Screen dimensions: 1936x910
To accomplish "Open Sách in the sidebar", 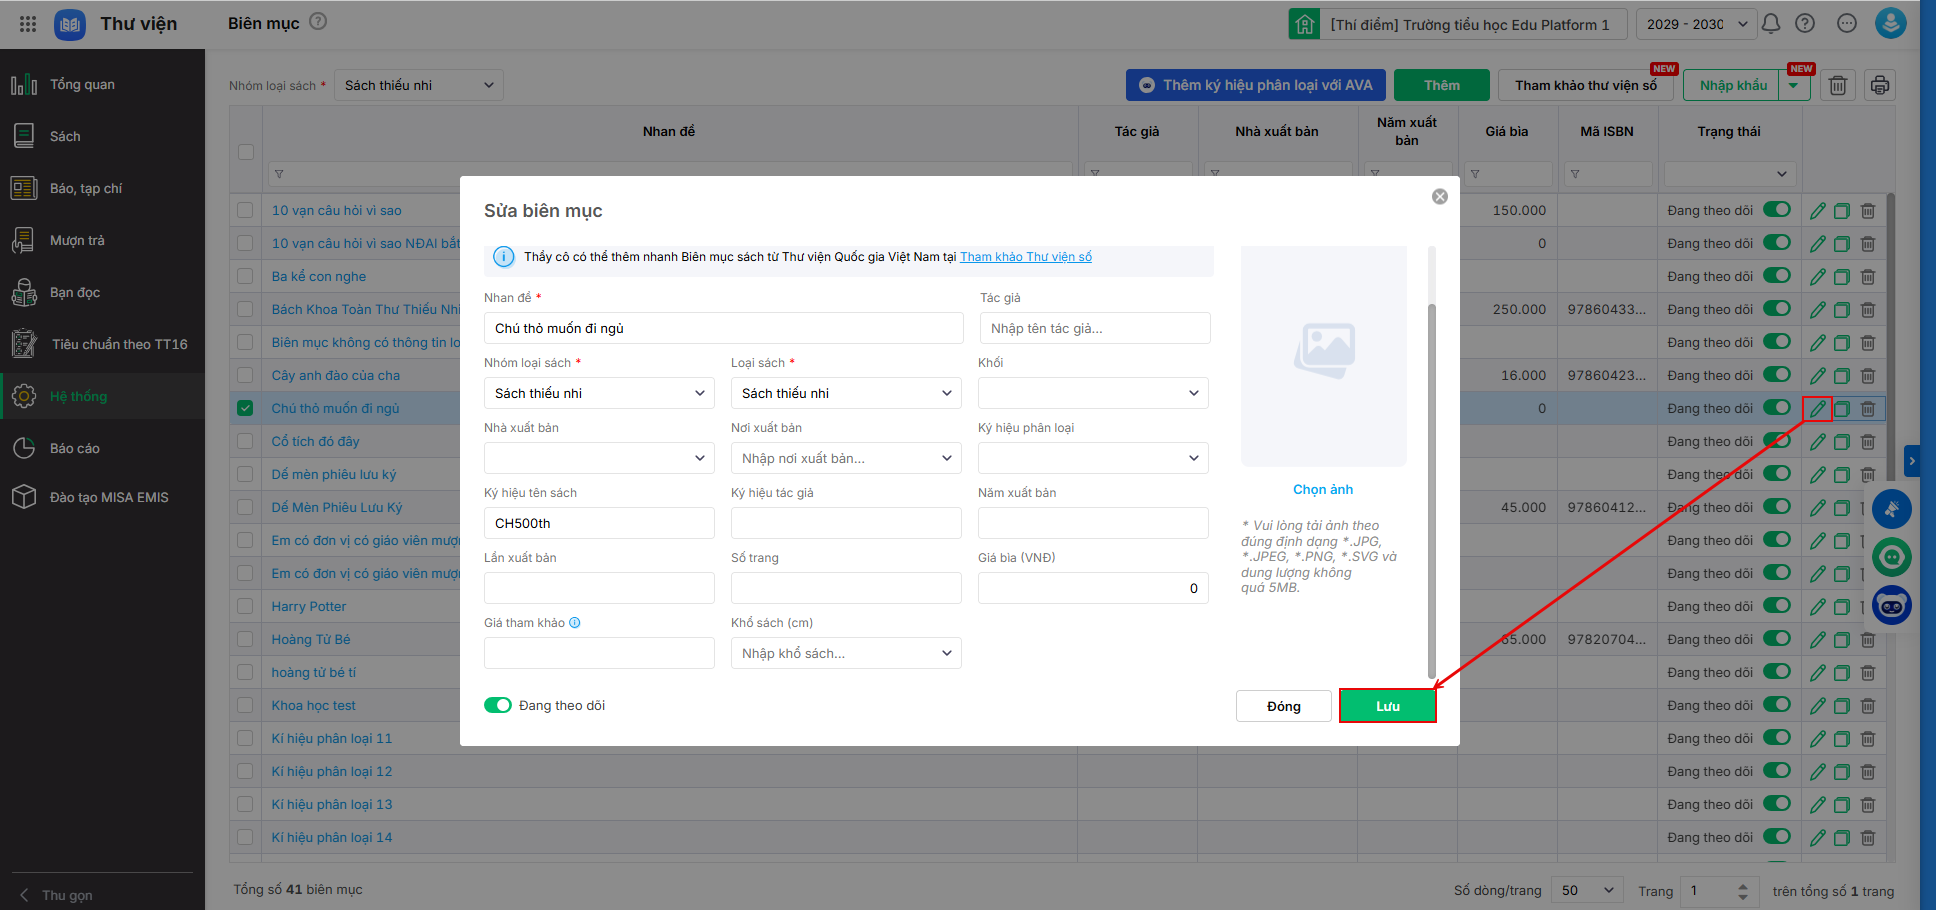I will tap(102, 136).
